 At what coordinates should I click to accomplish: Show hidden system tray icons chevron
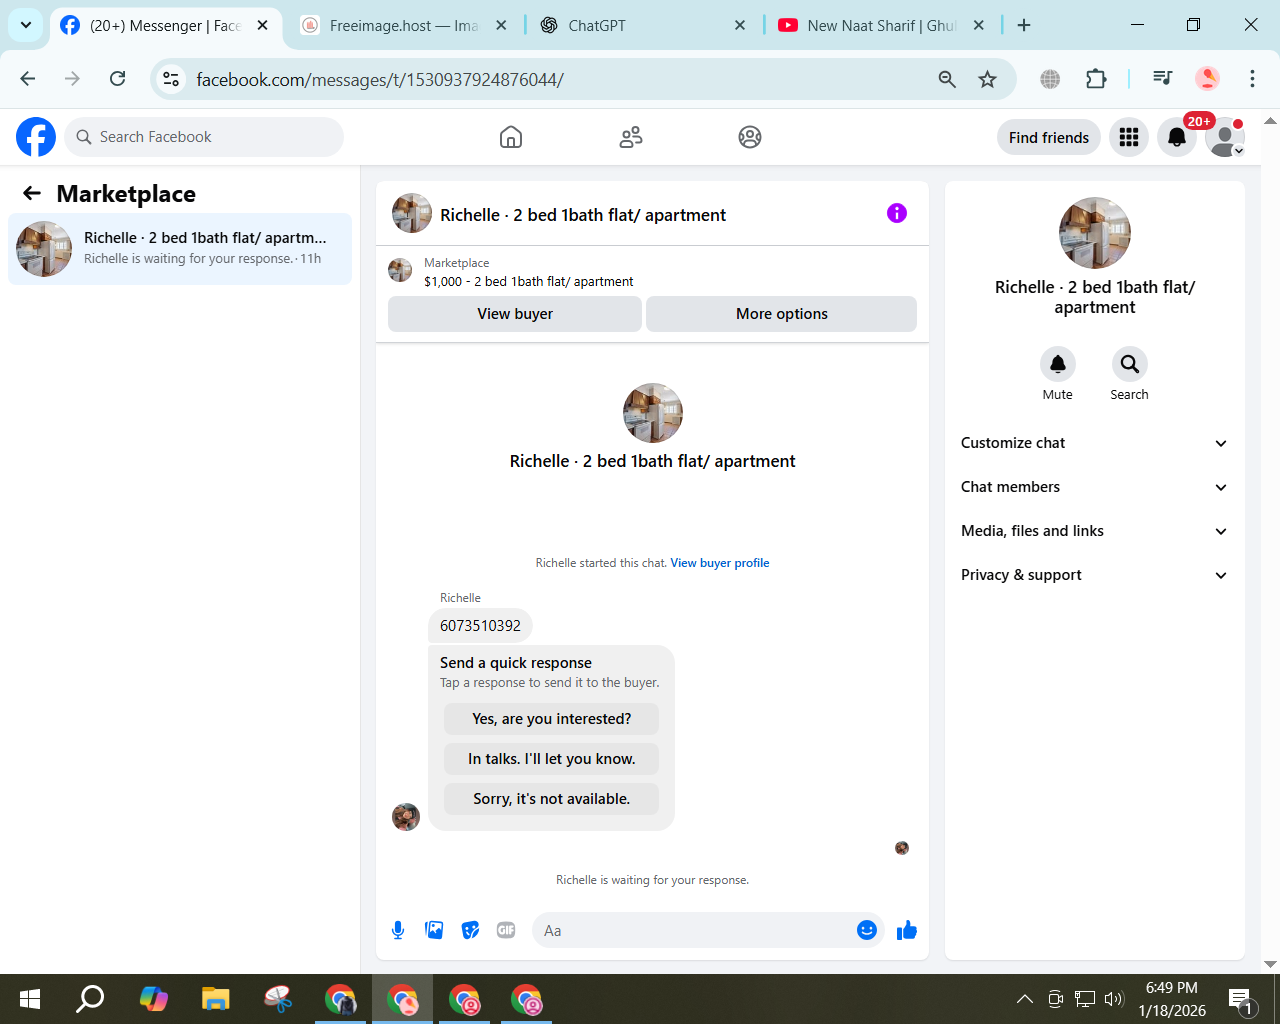[x=1025, y=998]
